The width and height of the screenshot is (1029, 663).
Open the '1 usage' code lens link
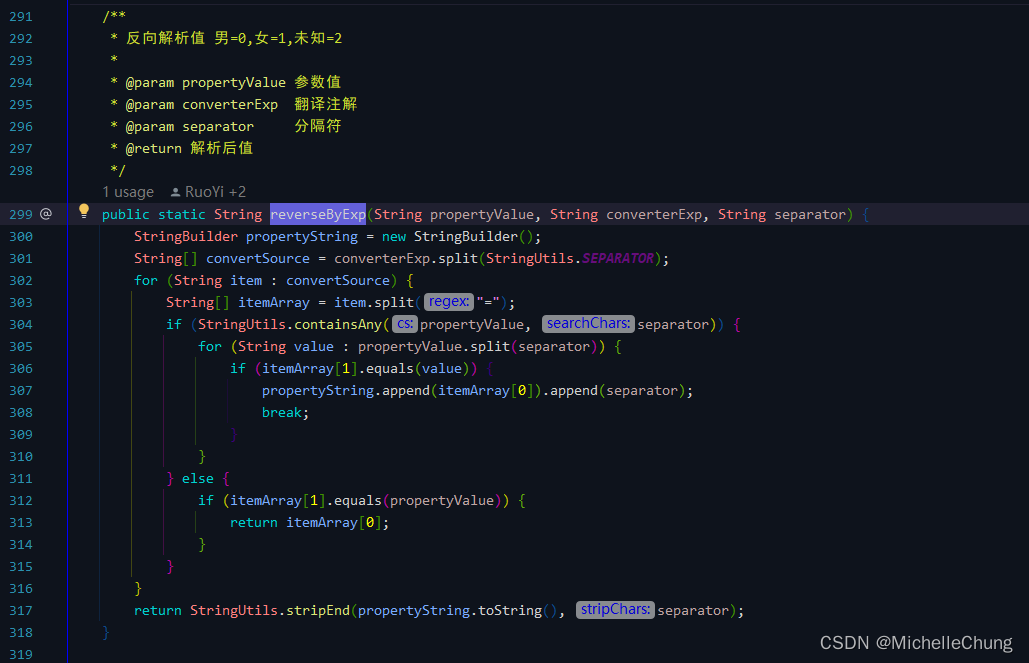128,192
